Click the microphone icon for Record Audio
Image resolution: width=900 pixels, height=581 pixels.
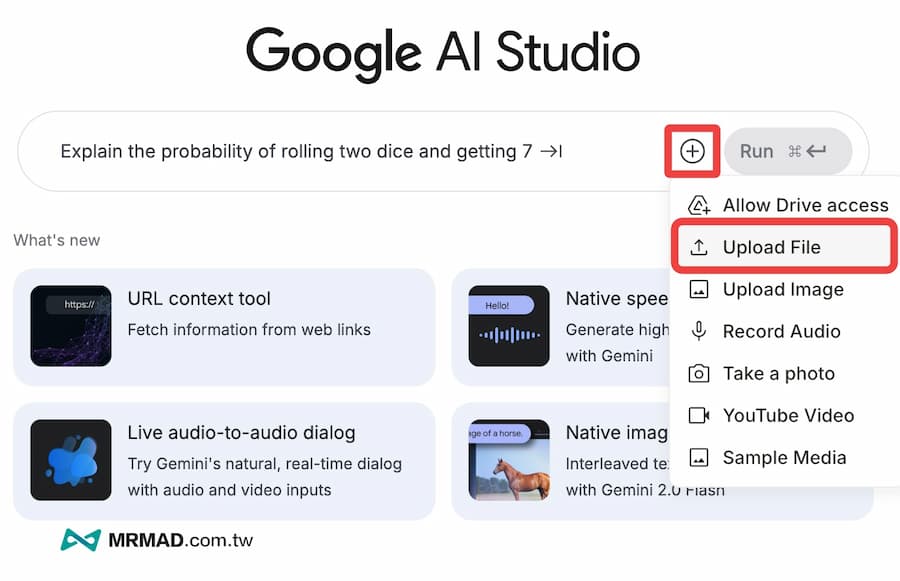point(700,331)
